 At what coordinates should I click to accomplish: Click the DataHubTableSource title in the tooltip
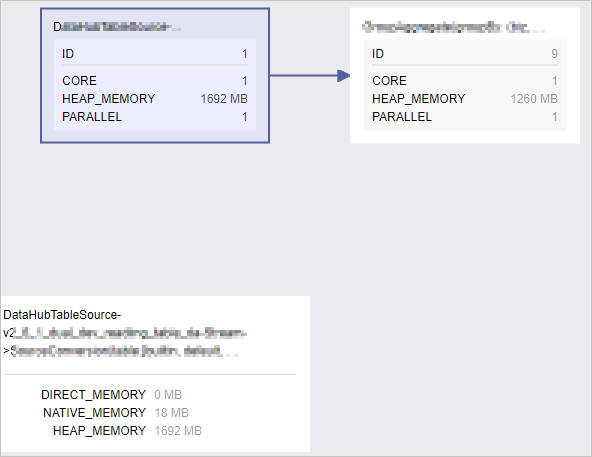[x=125, y=333]
